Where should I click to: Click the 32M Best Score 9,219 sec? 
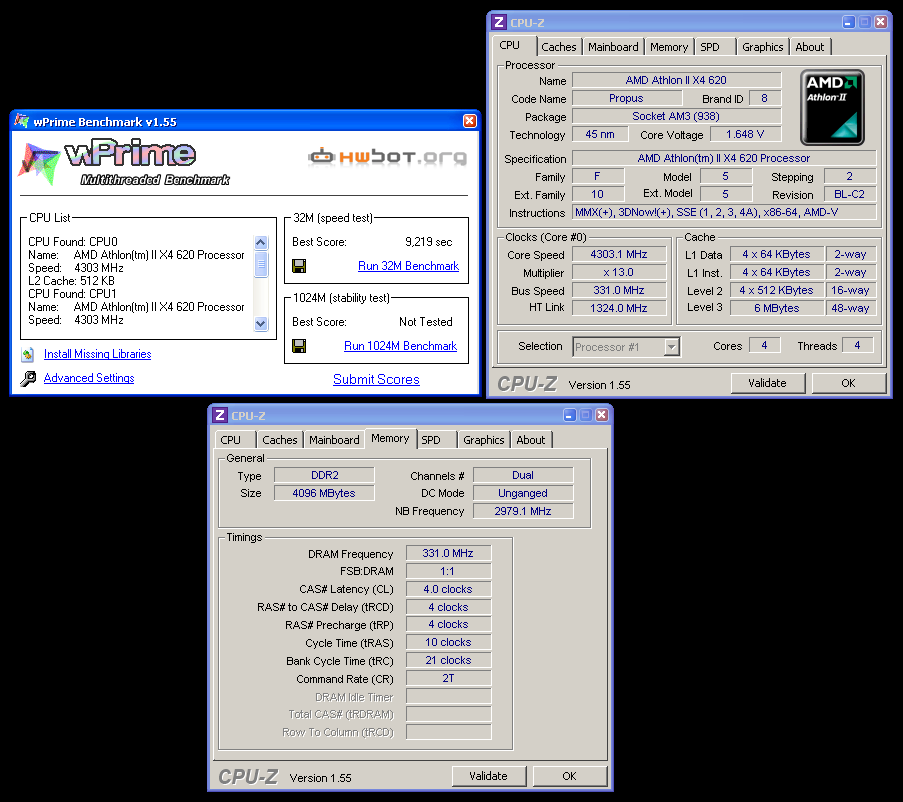(x=428, y=242)
